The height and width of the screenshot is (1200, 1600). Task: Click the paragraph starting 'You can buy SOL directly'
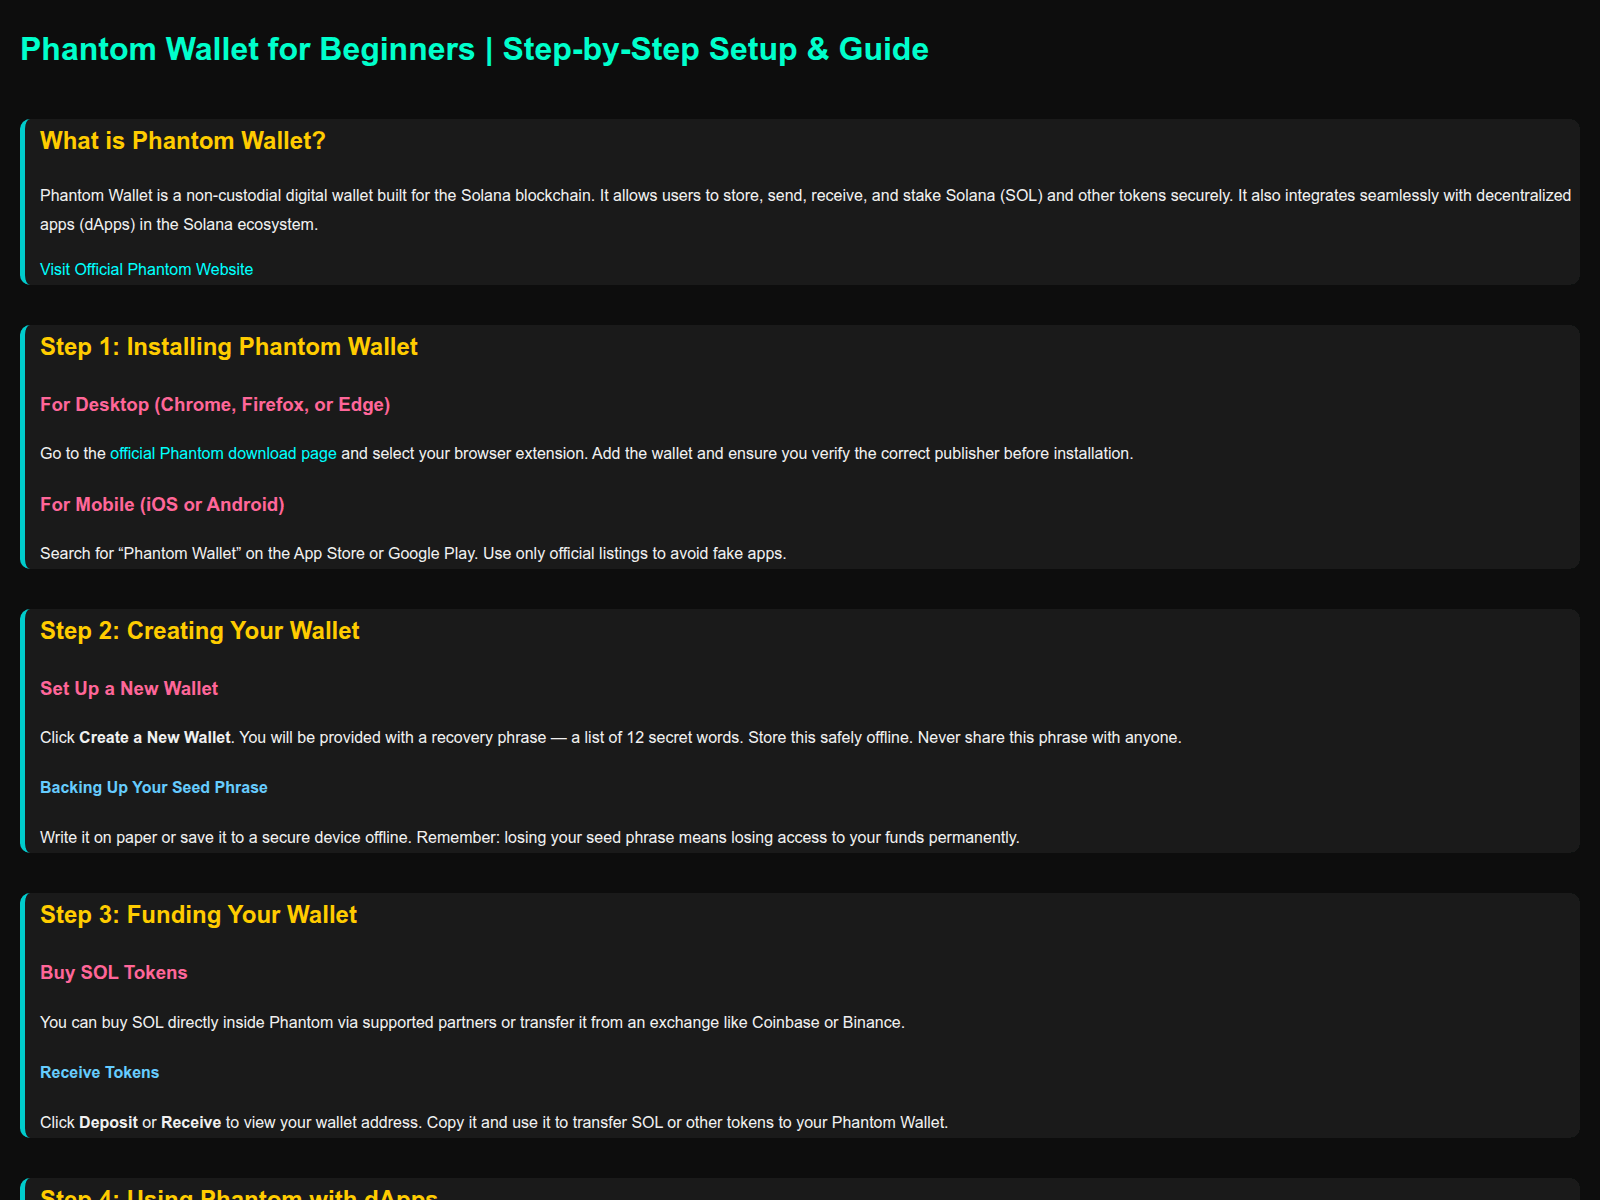coord(472,1022)
